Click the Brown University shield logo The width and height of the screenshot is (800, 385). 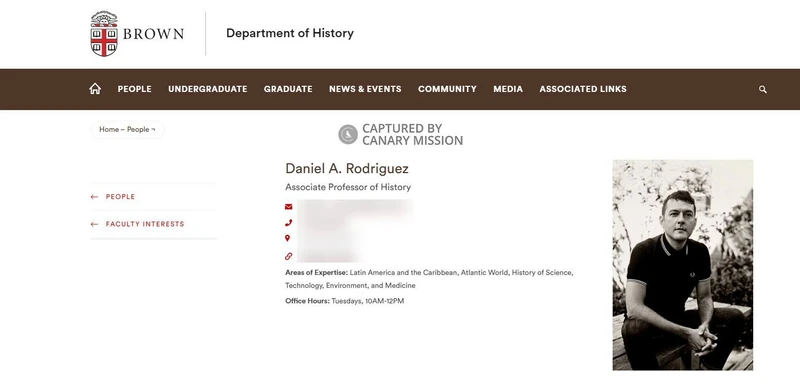point(104,34)
